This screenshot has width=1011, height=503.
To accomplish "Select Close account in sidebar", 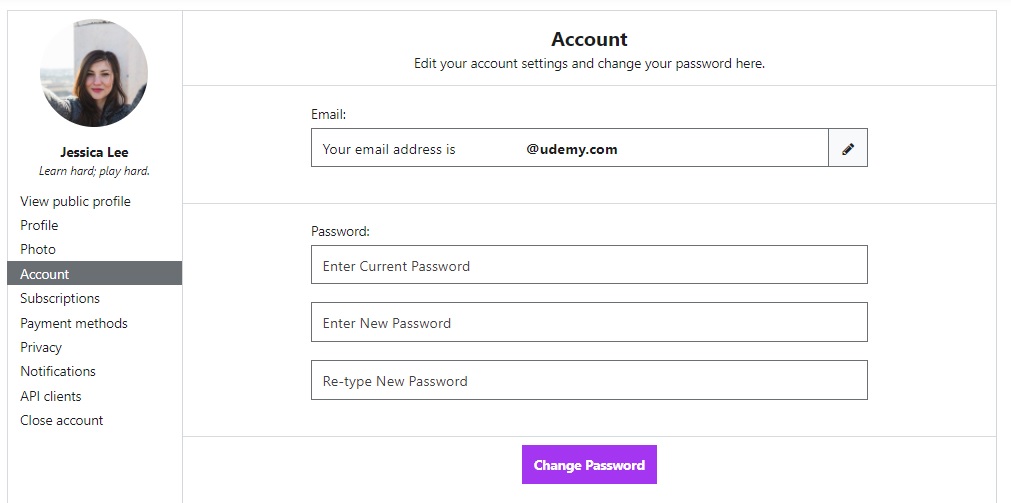I will point(62,420).
